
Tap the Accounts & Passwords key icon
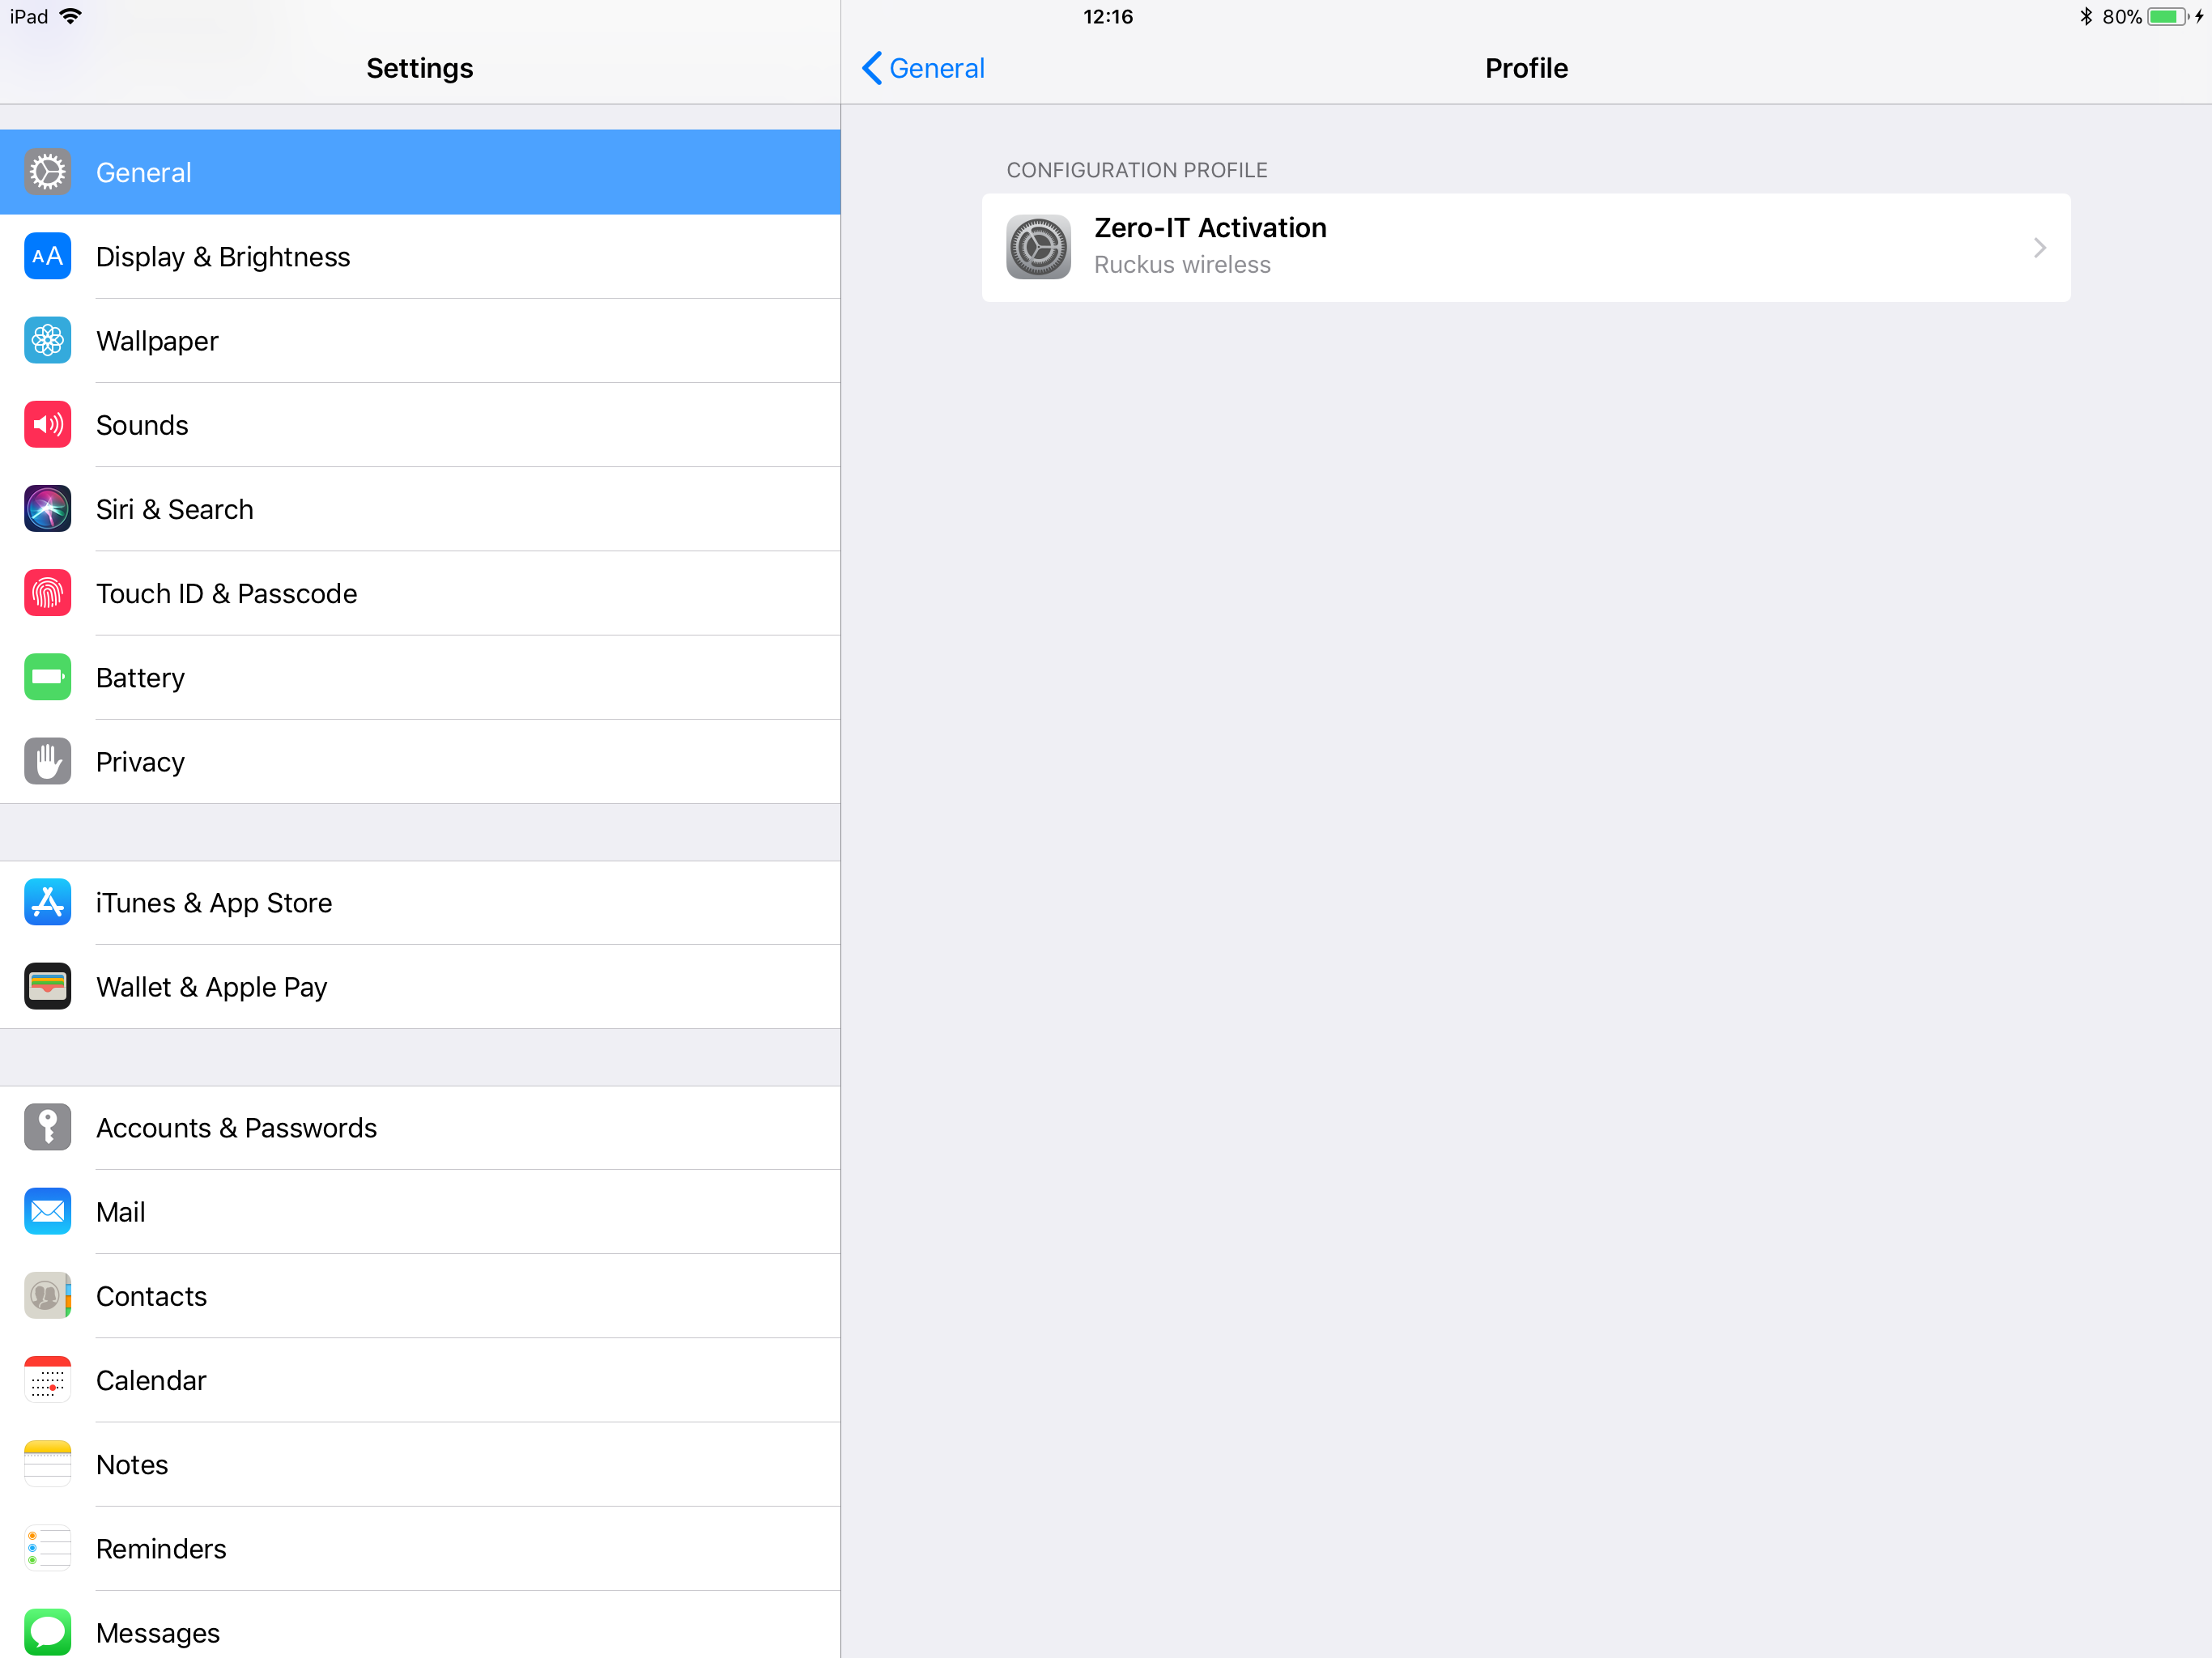[47, 1128]
